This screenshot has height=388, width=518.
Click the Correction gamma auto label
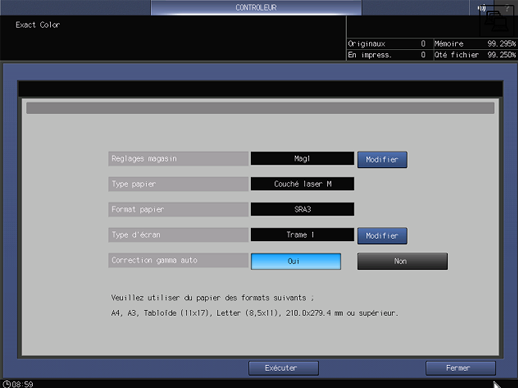[178, 260]
